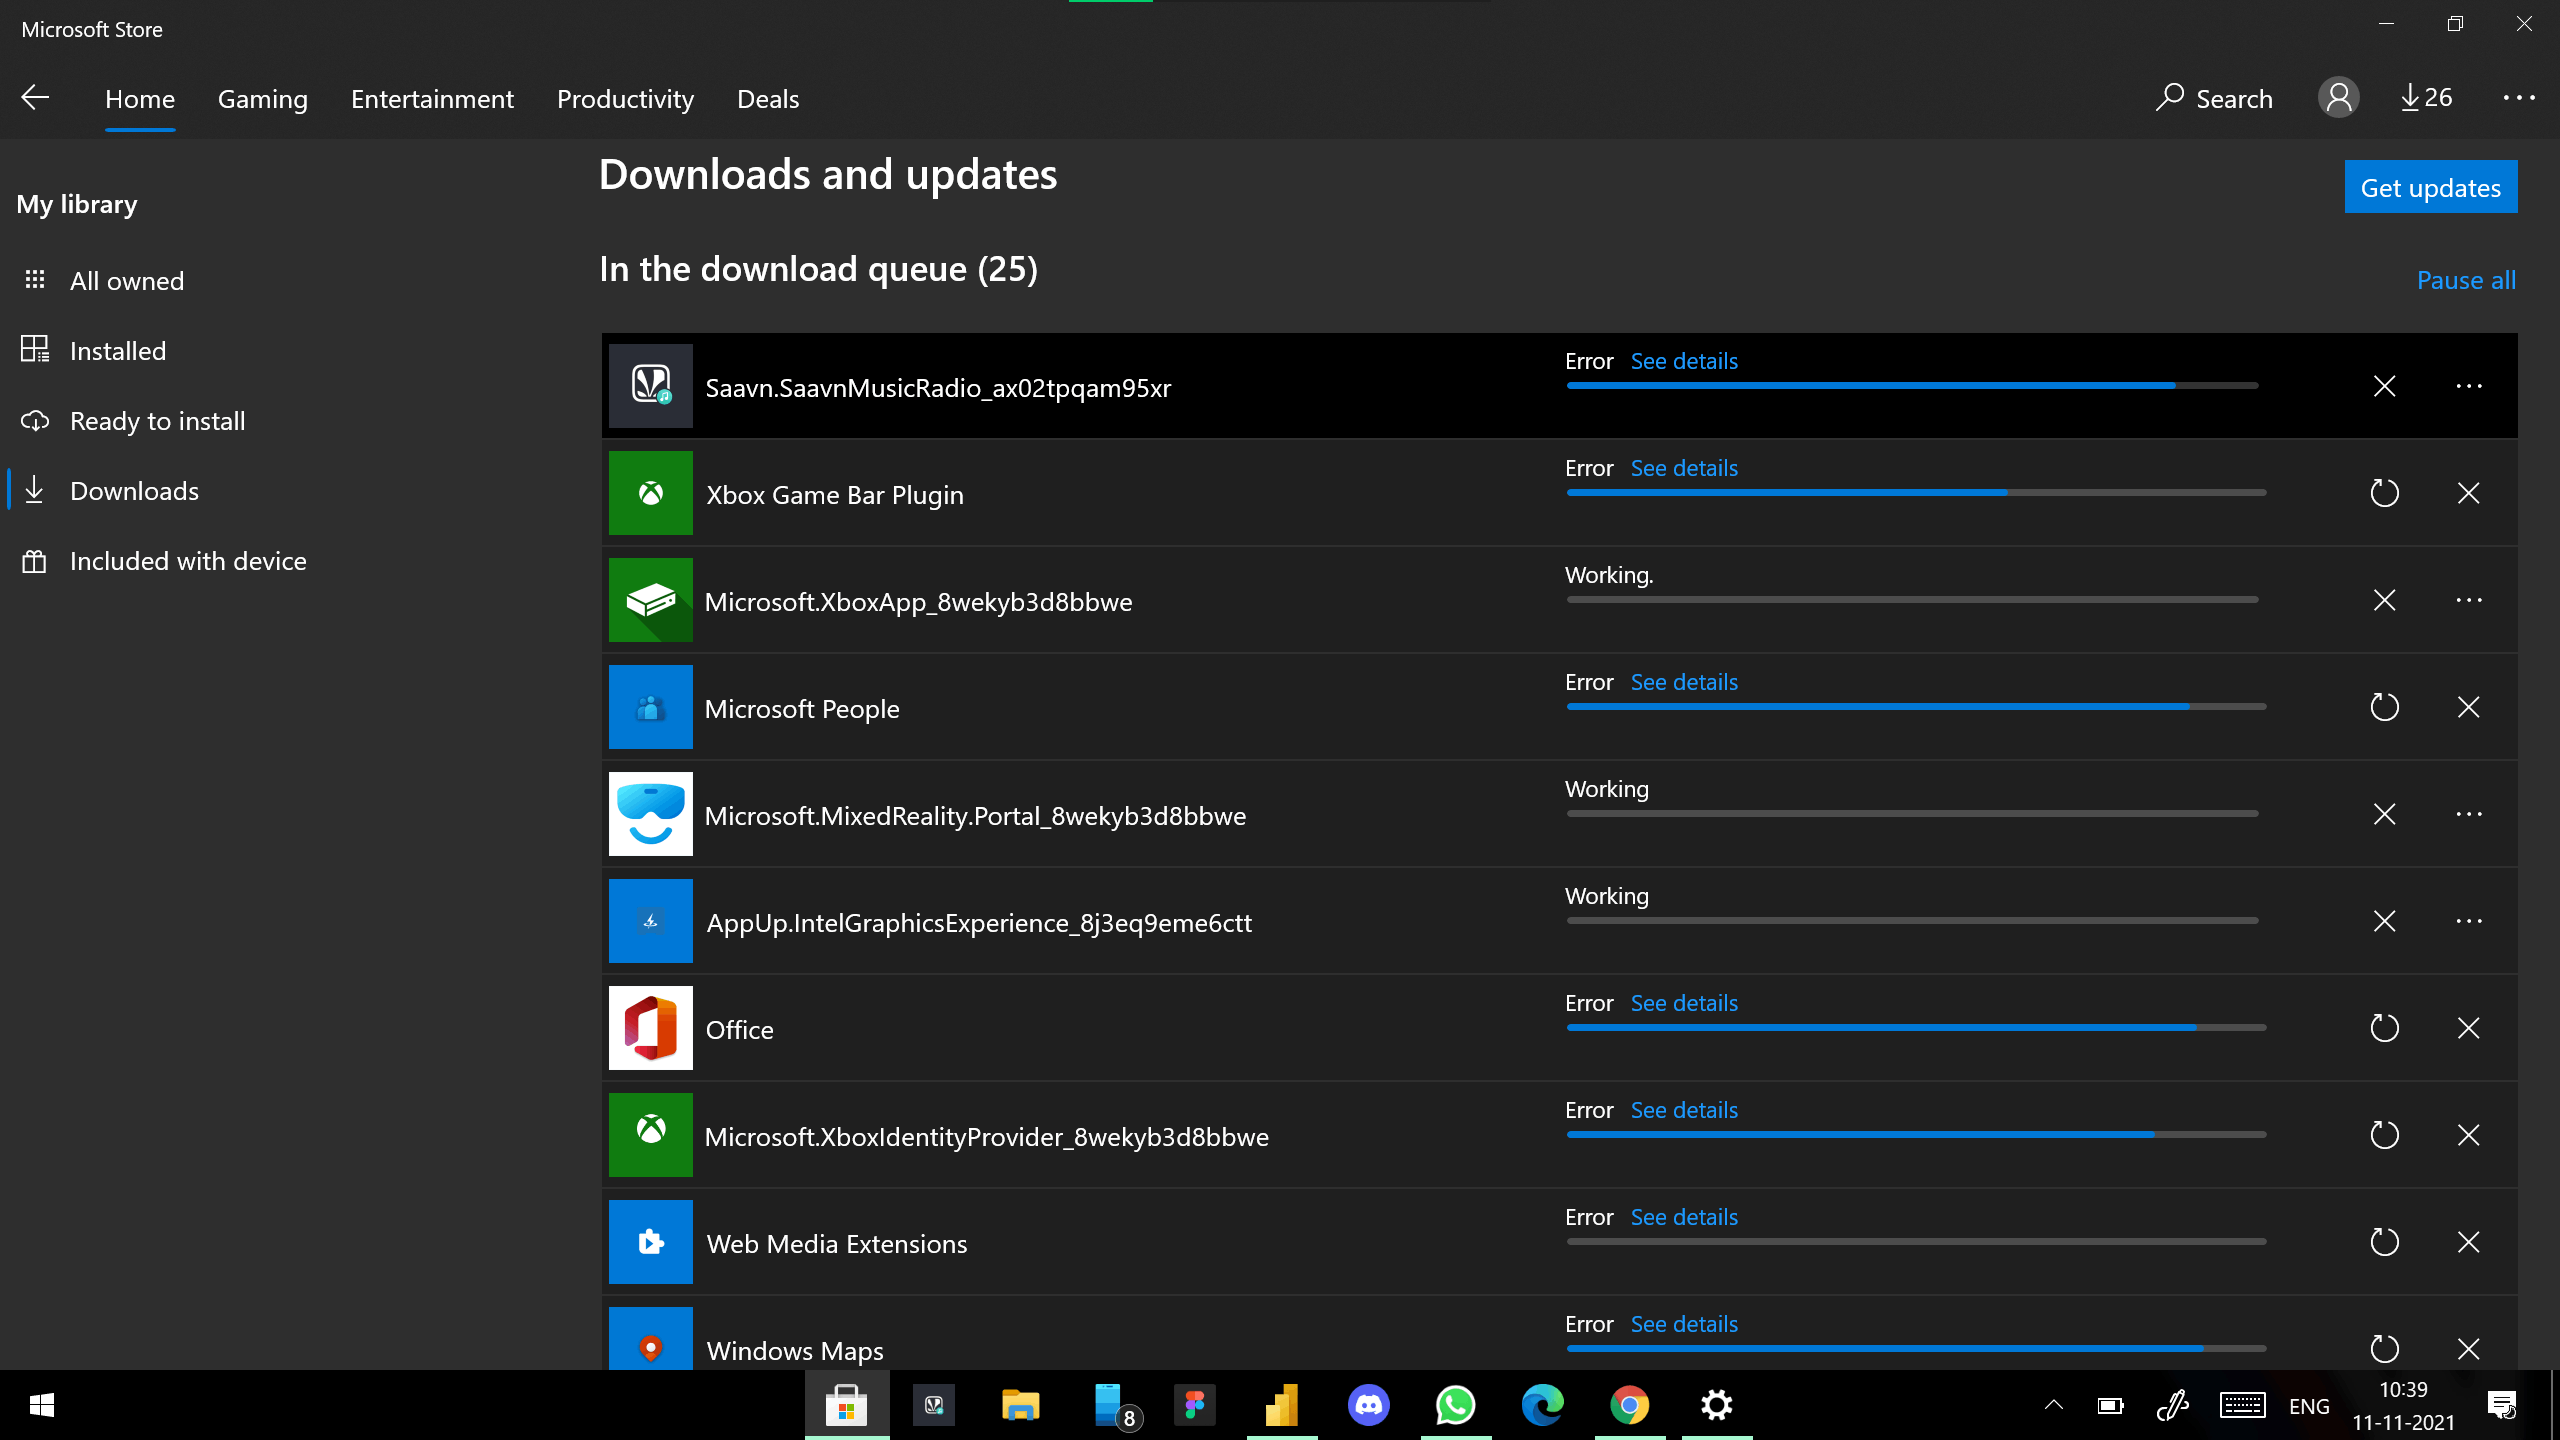Click the Pause all link
This screenshot has width=2560, height=1440.
click(2466, 280)
